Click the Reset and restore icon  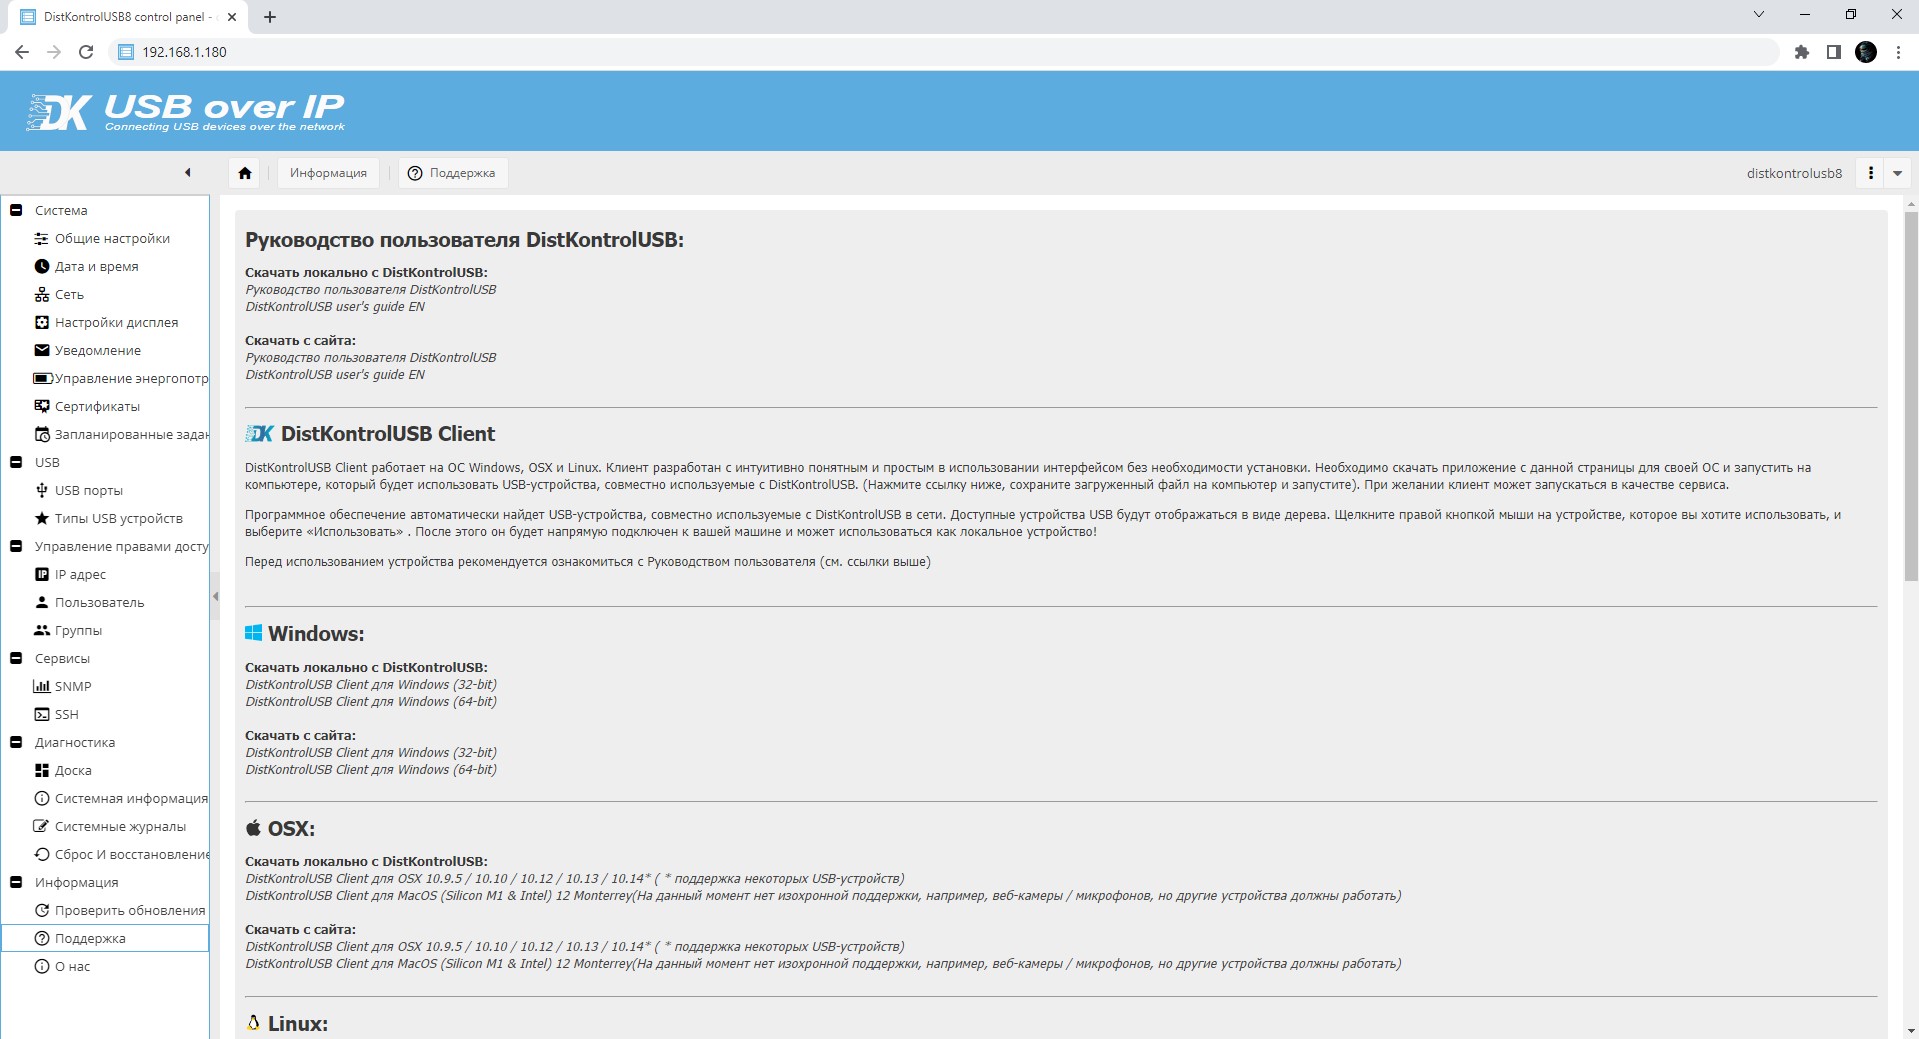click(x=41, y=854)
